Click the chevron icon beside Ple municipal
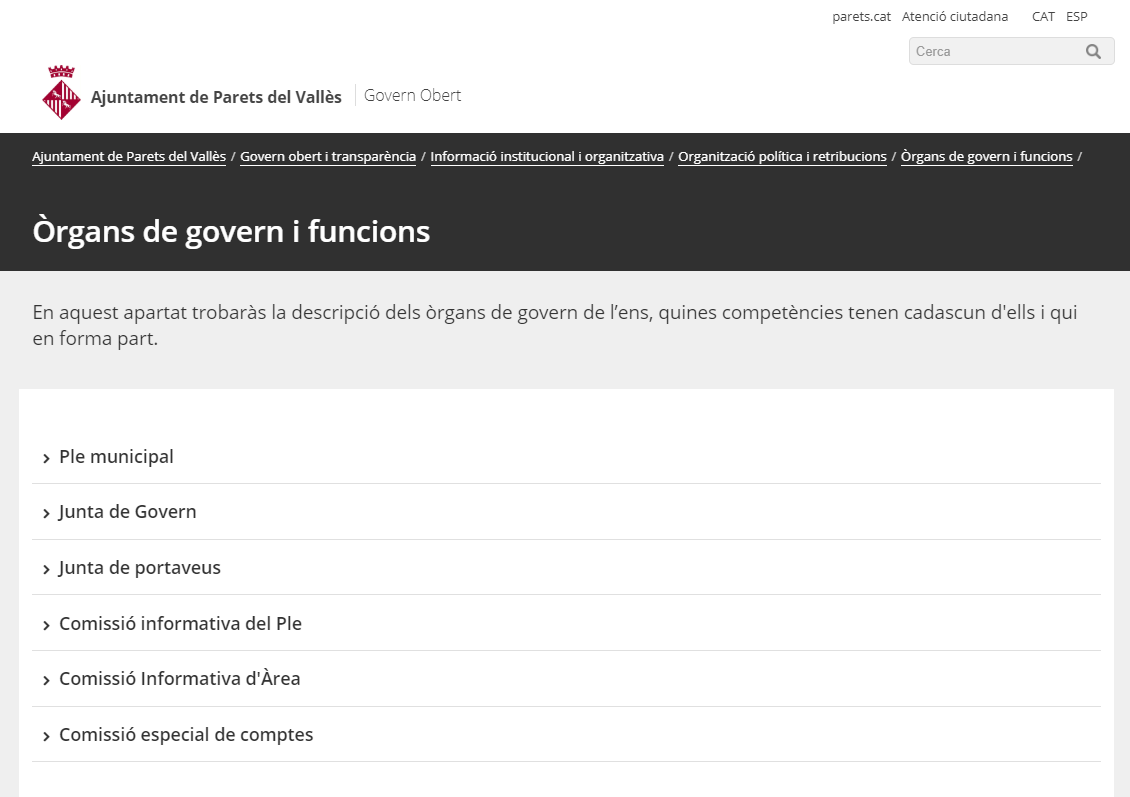 pos(46,458)
